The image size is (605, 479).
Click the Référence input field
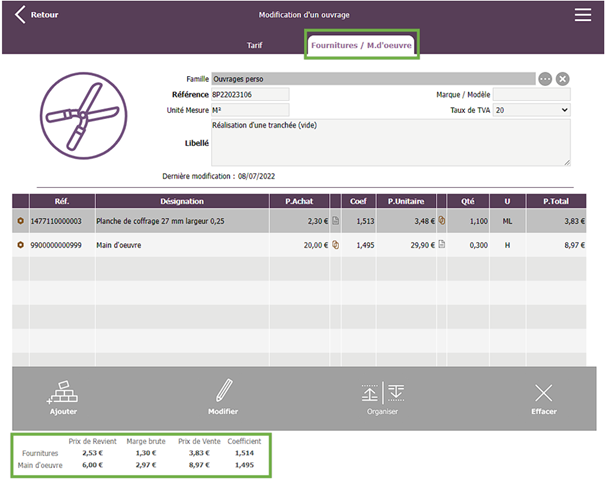tap(249, 94)
